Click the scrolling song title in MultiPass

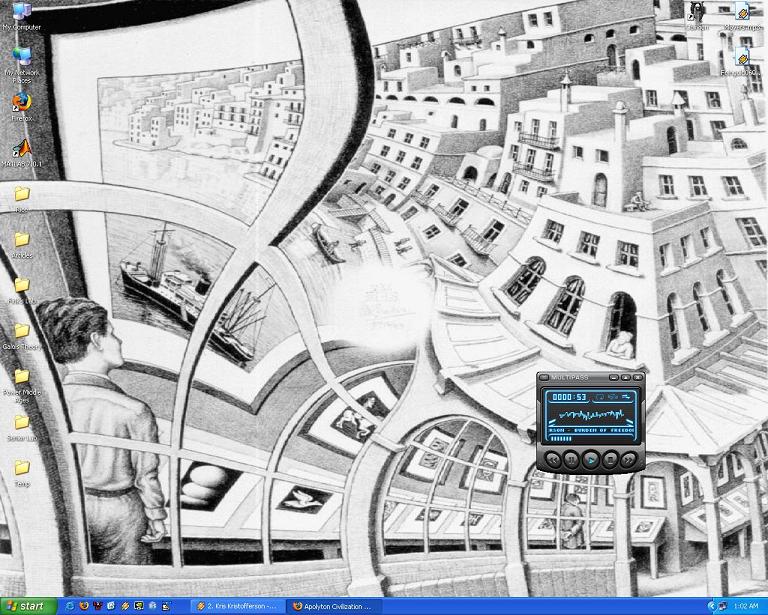point(591,430)
